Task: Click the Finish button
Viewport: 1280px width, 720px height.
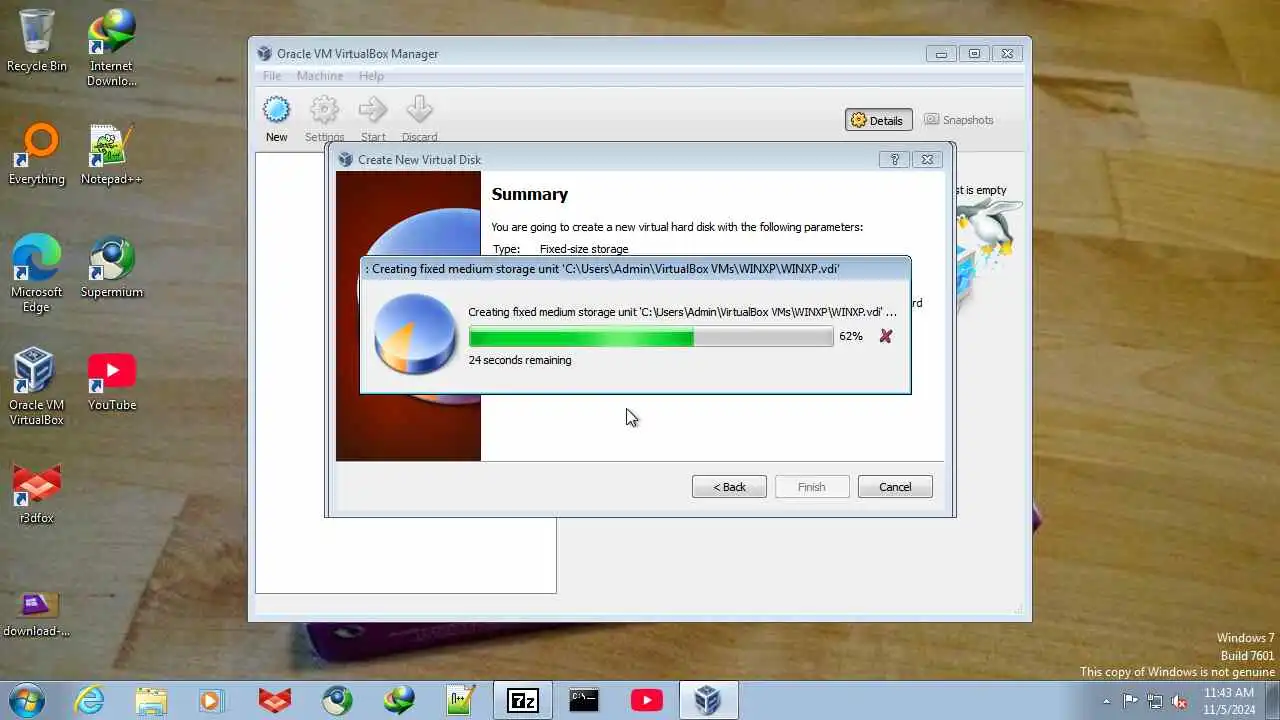Action: pos(812,487)
